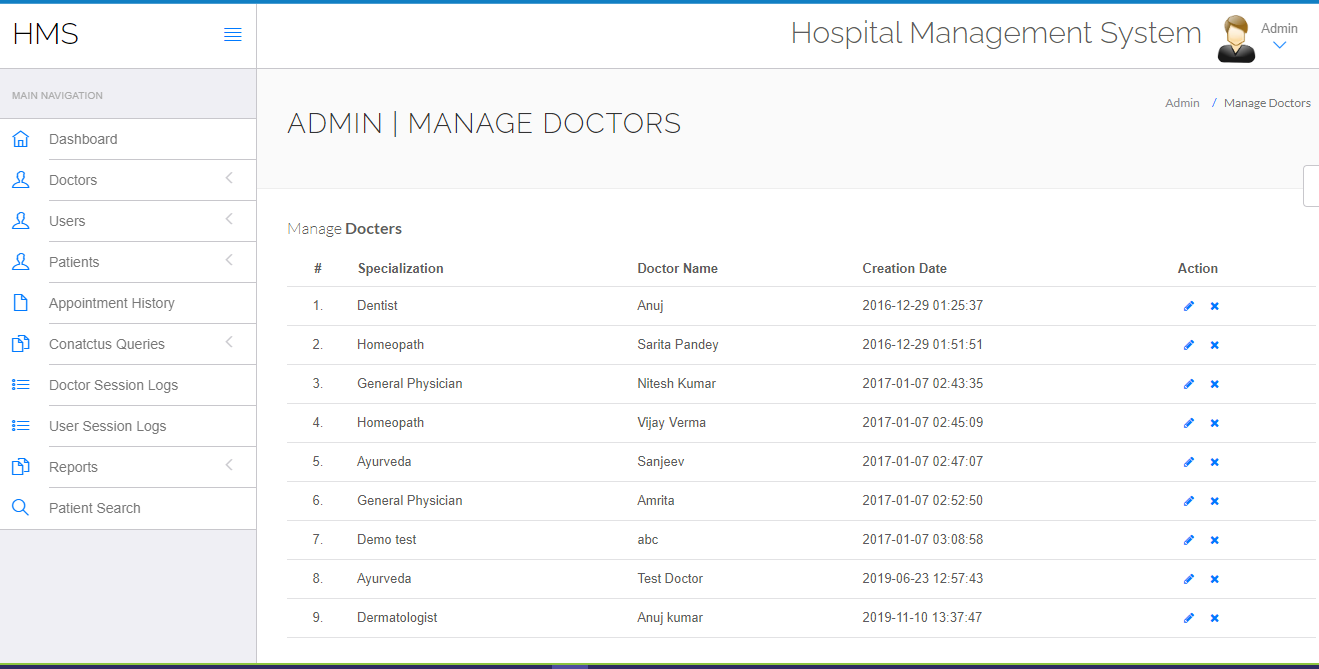Expand Conatctus Queries submenu chevron
The image size is (1319, 669).
coord(229,342)
